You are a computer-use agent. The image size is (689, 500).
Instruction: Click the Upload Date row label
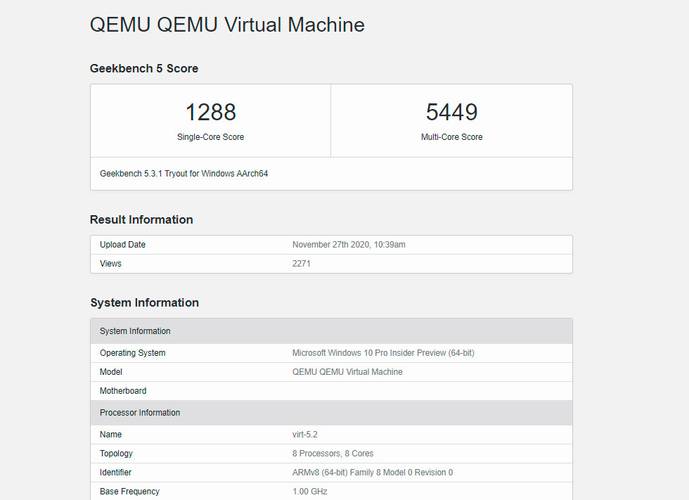click(122, 245)
